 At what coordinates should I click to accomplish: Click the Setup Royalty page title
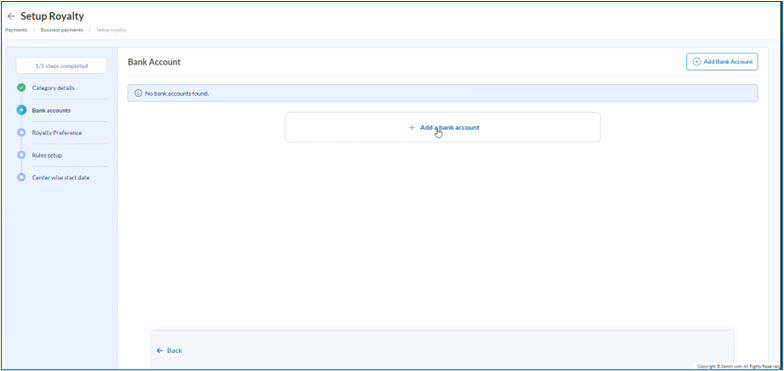[52, 16]
